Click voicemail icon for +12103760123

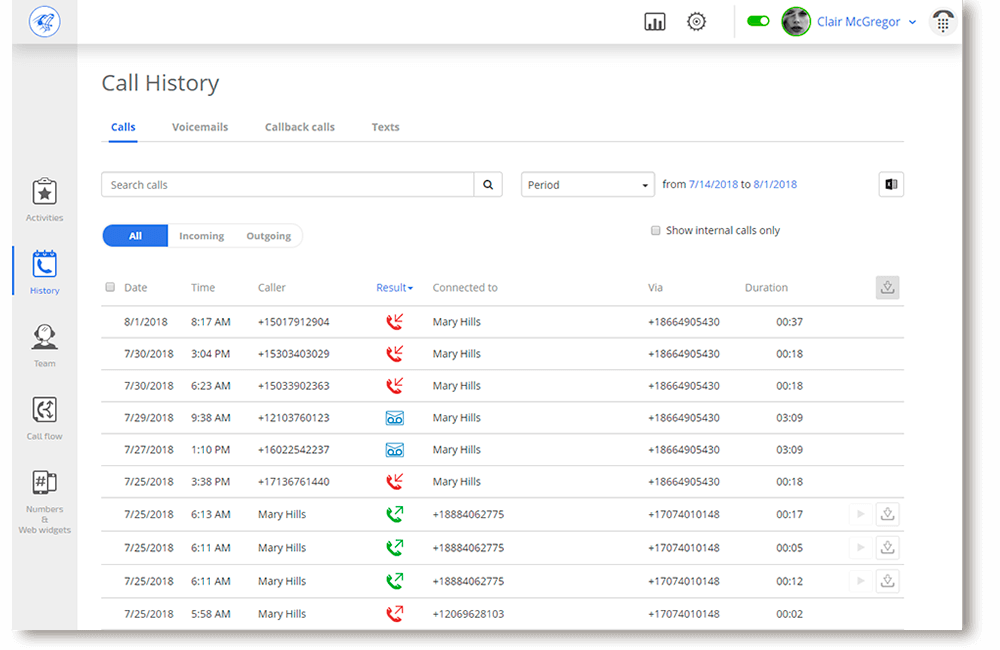point(395,418)
